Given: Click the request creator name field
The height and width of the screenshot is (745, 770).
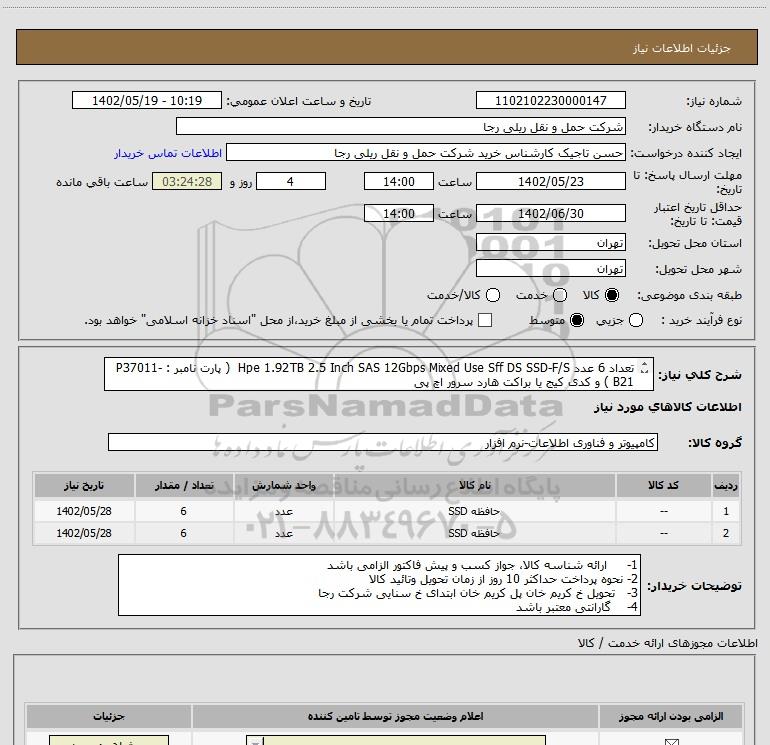Looking at the screenshot, I should click(426, 152).
